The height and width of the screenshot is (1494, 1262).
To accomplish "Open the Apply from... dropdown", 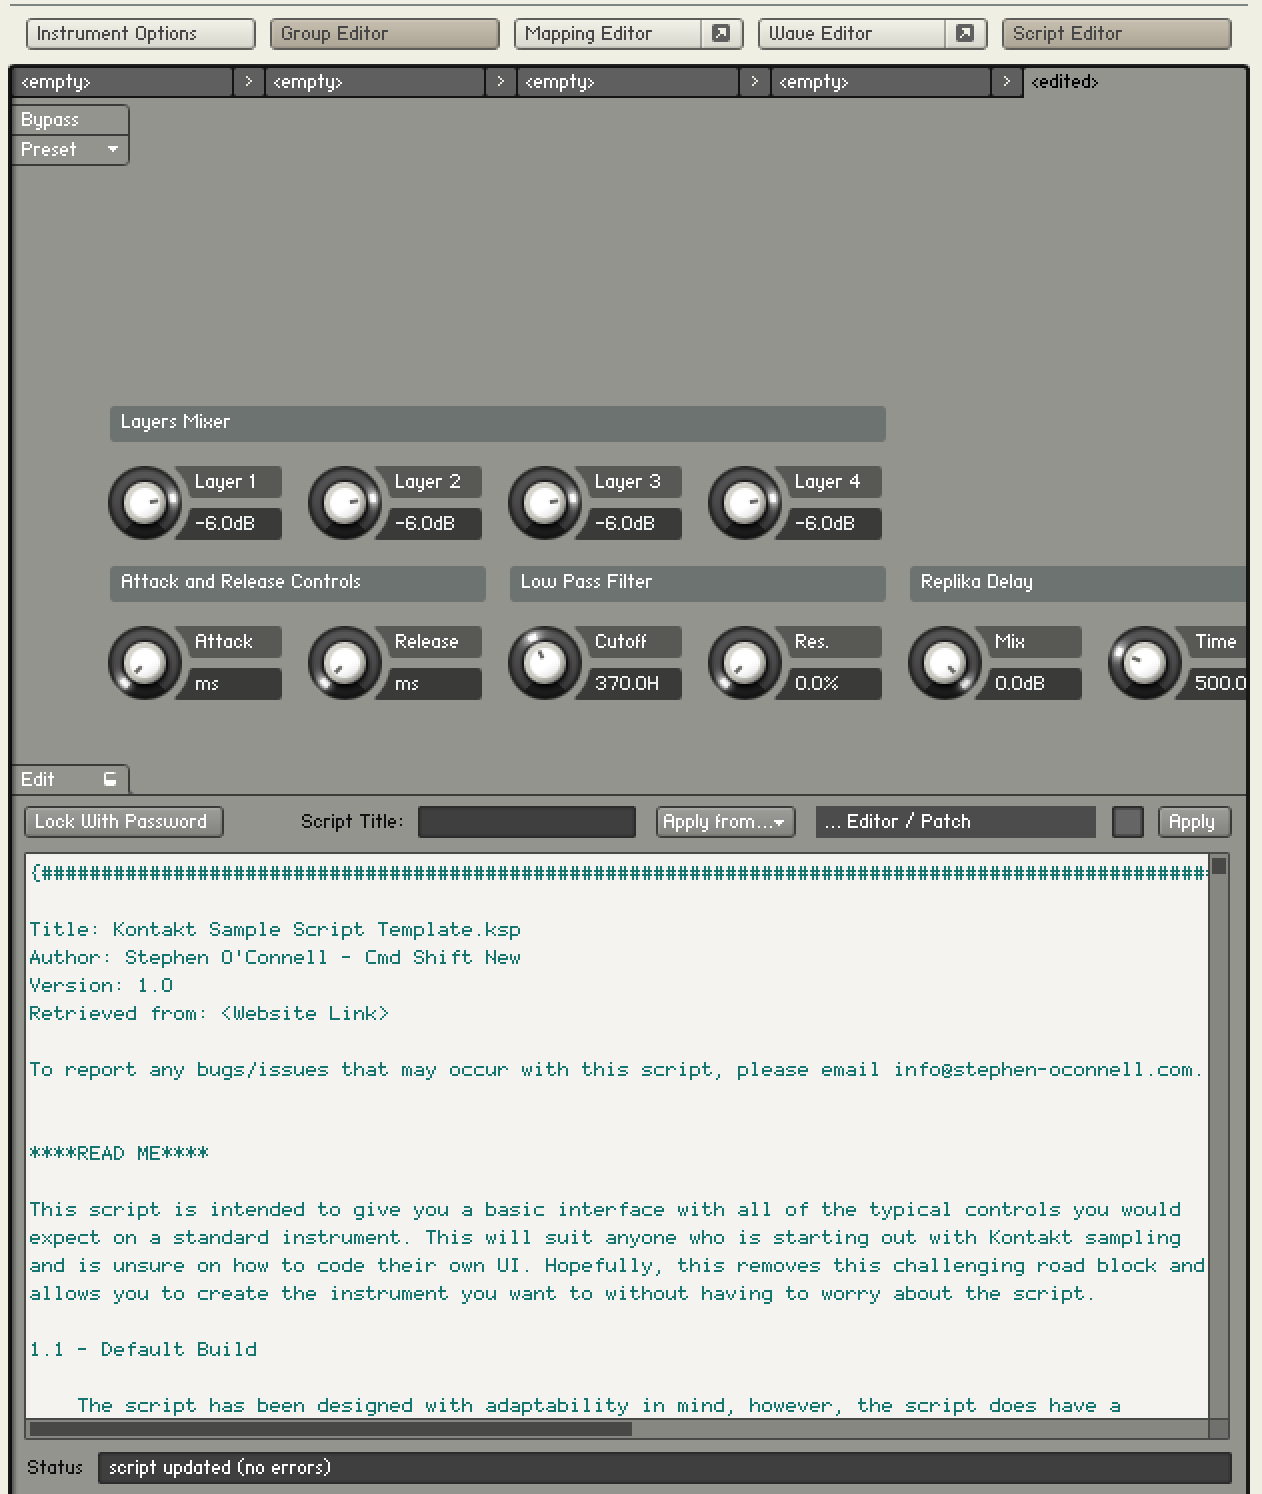I will [724, 821].
